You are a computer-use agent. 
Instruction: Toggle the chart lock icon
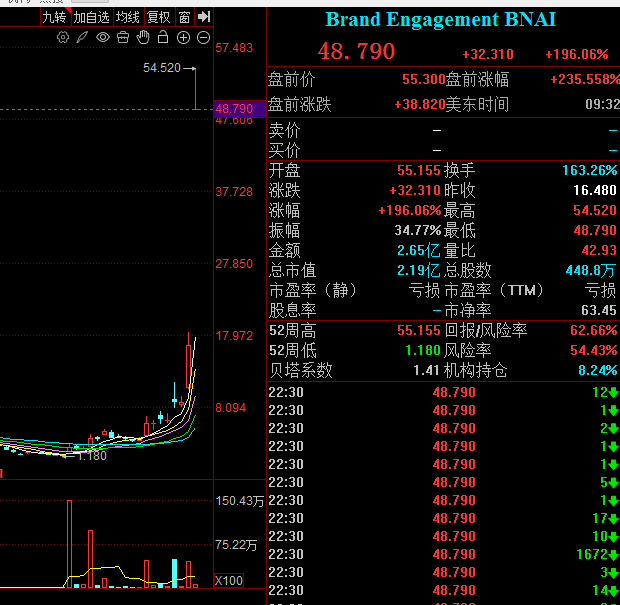coord(163,37)
